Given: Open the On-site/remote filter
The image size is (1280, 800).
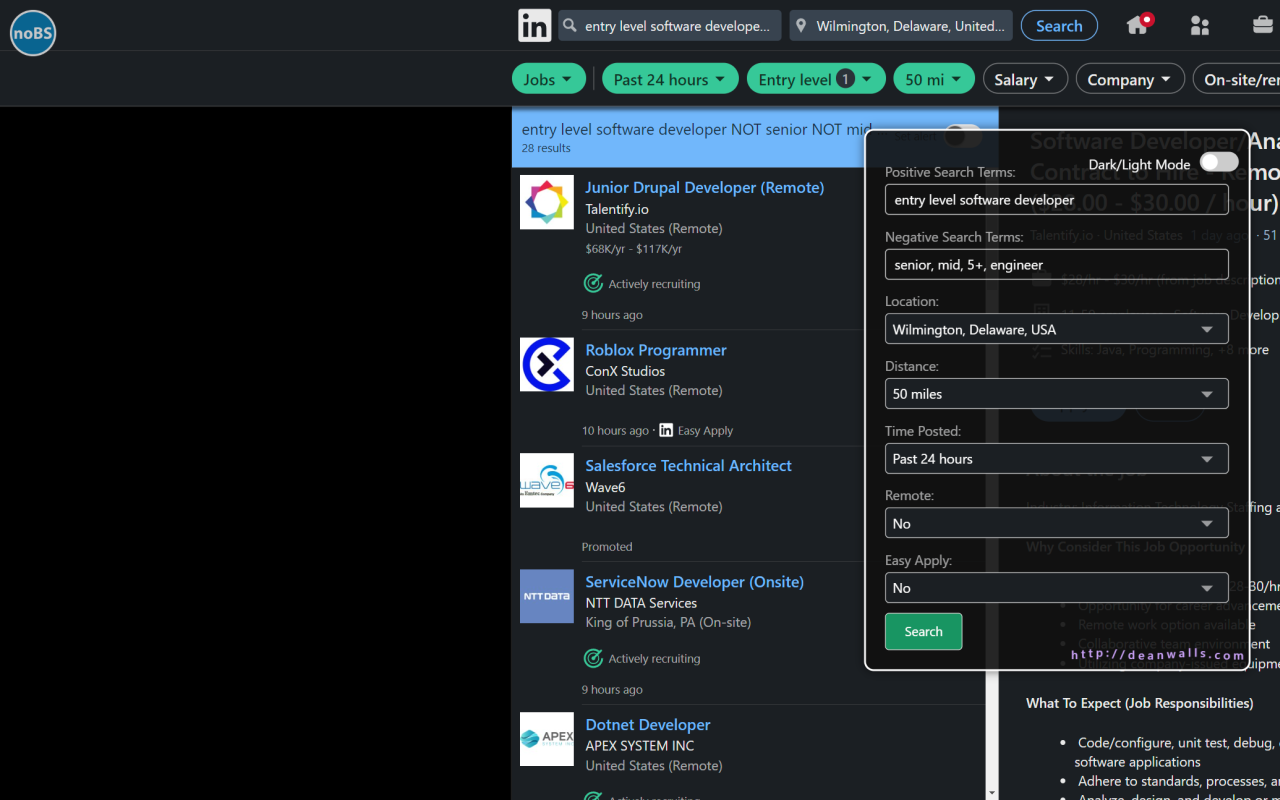Looking at the screenshot, I should pyautogui.click(x=1237, y=79).
